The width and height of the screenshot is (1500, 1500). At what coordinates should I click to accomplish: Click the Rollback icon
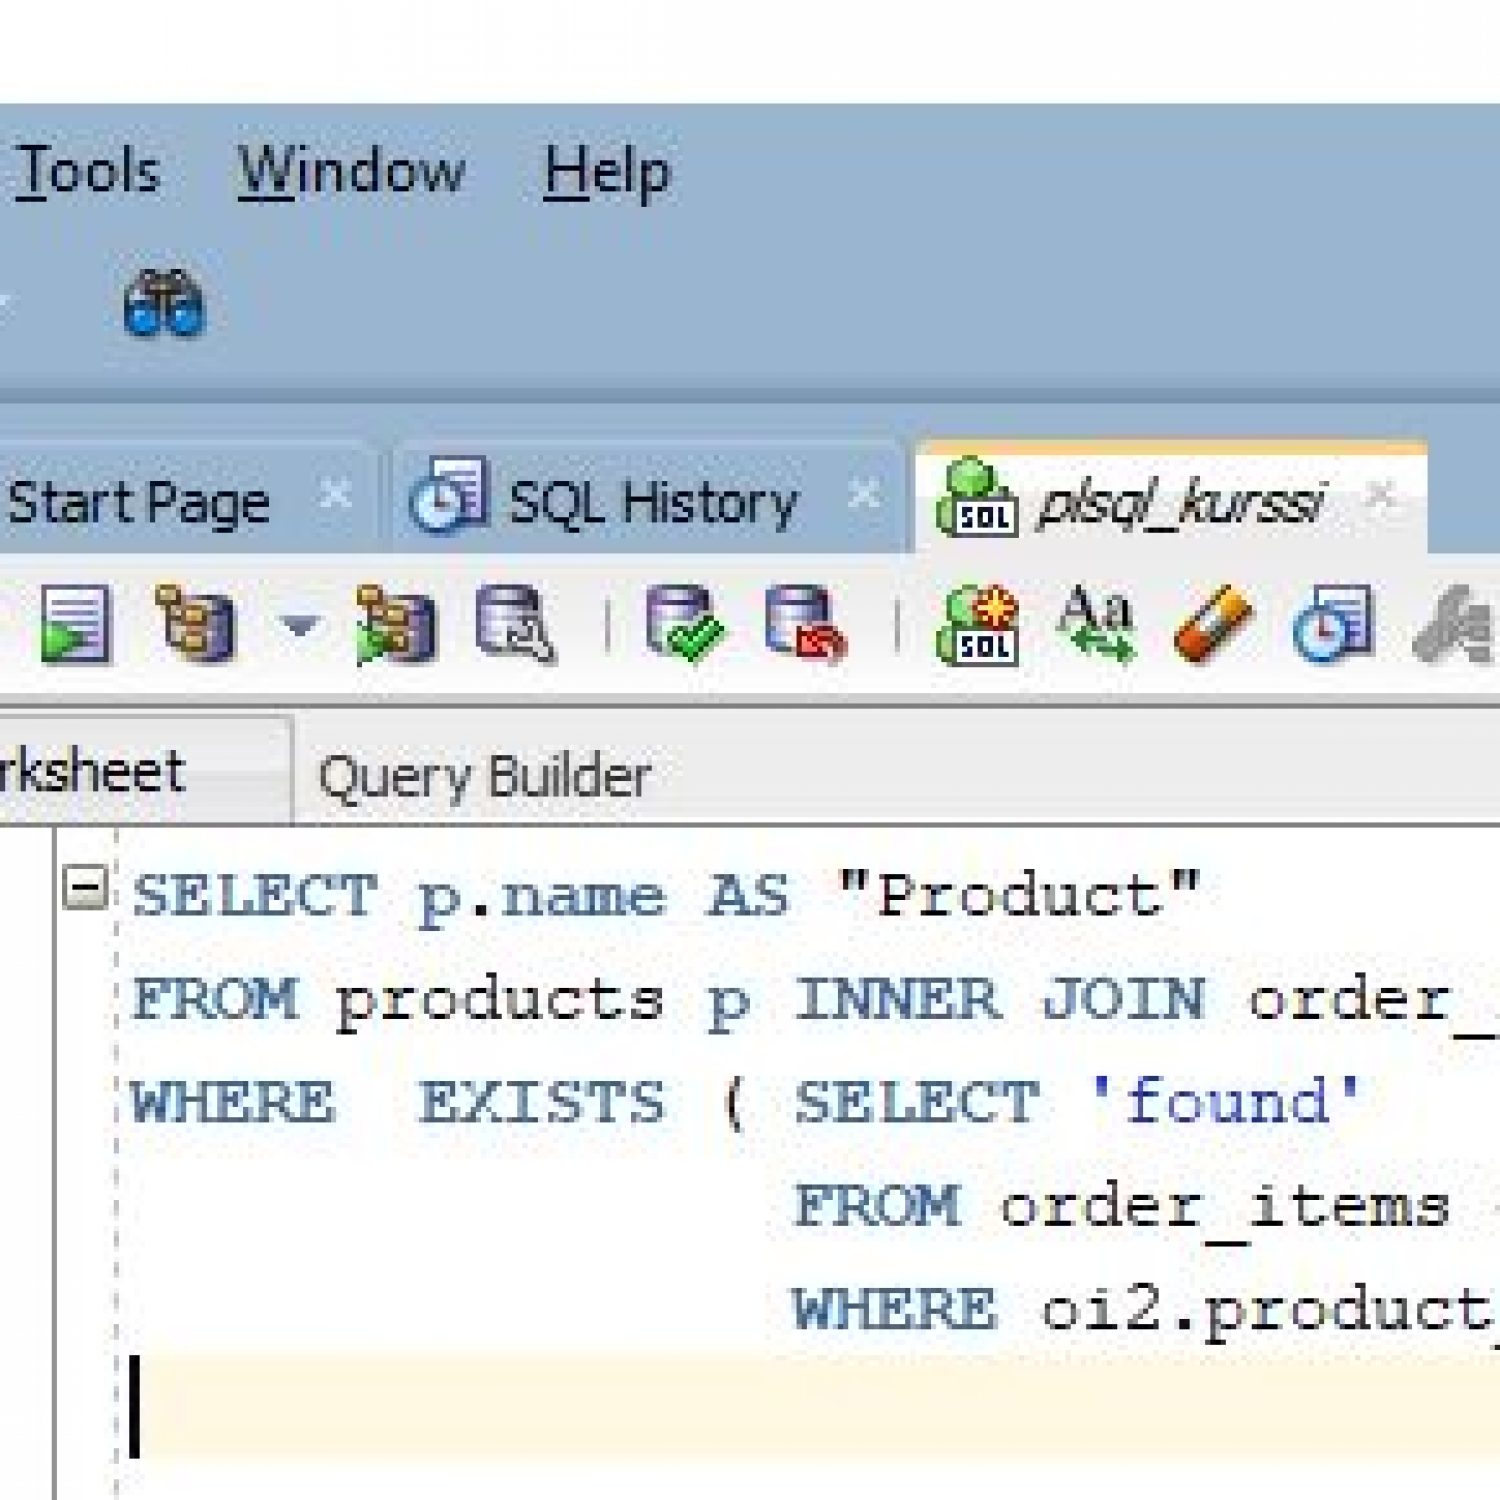coord(806,624)
